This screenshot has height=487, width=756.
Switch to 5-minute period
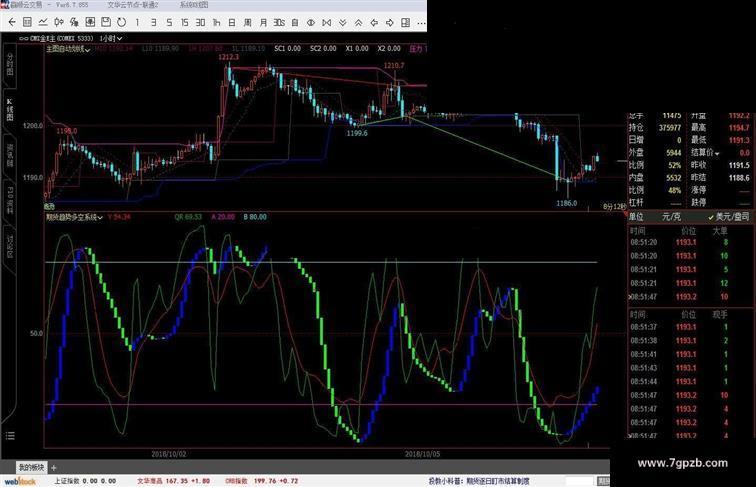pos(169,22)
